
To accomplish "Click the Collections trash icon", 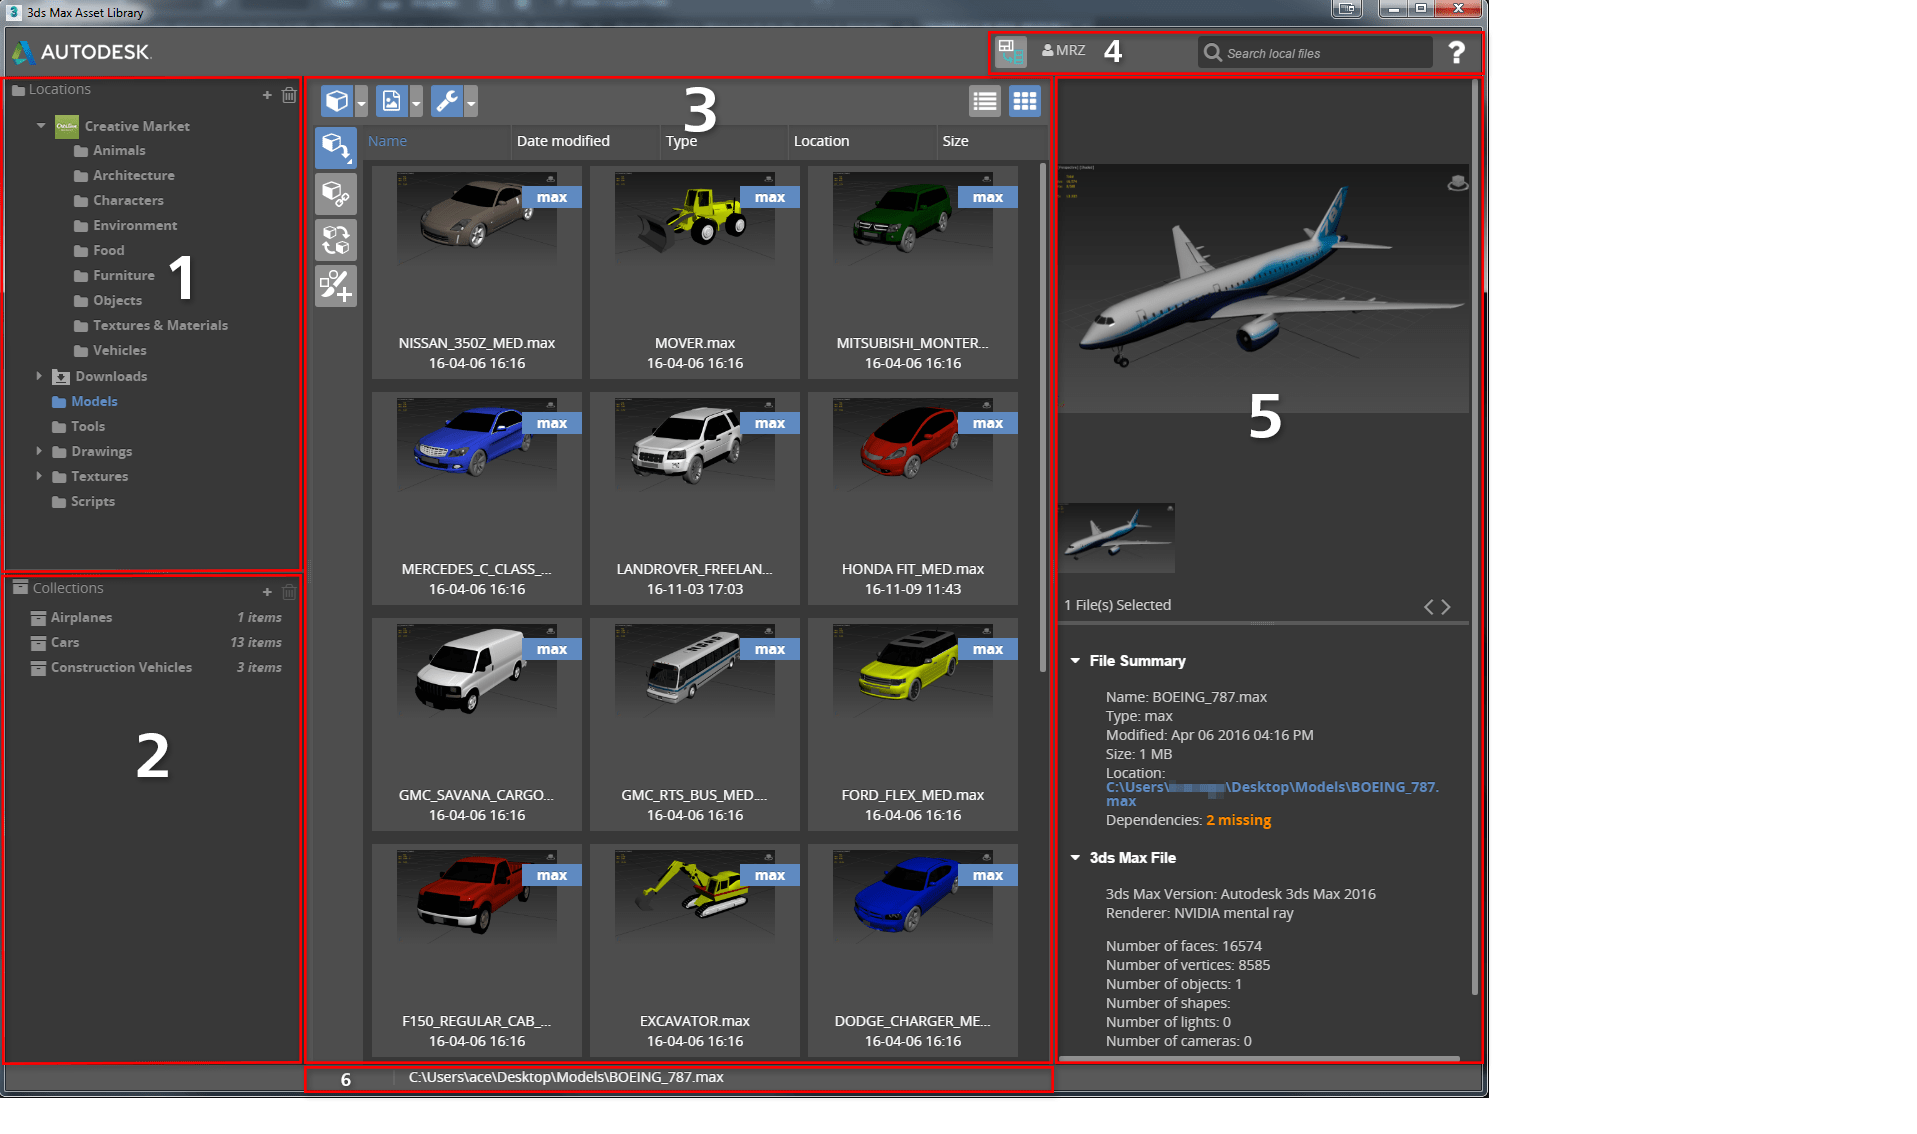I will pyautogui.click(x=289, y=592).
